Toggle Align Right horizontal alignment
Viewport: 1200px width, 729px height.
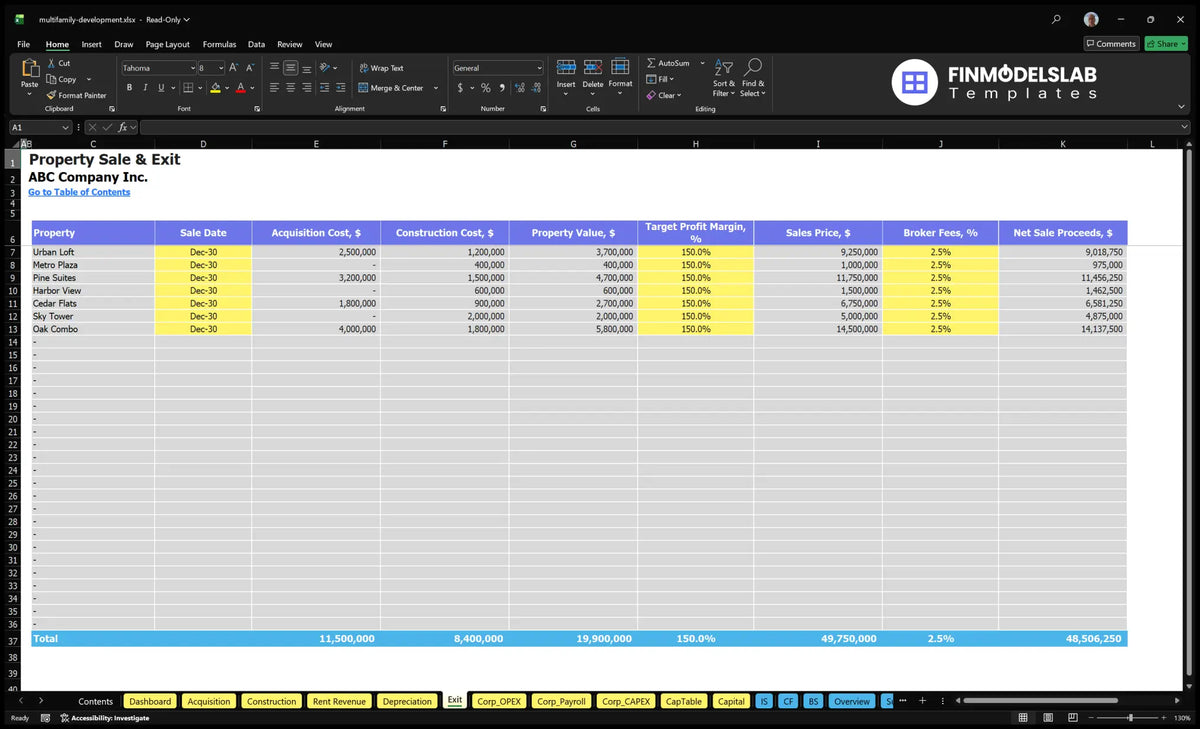[x=306, y=88]
